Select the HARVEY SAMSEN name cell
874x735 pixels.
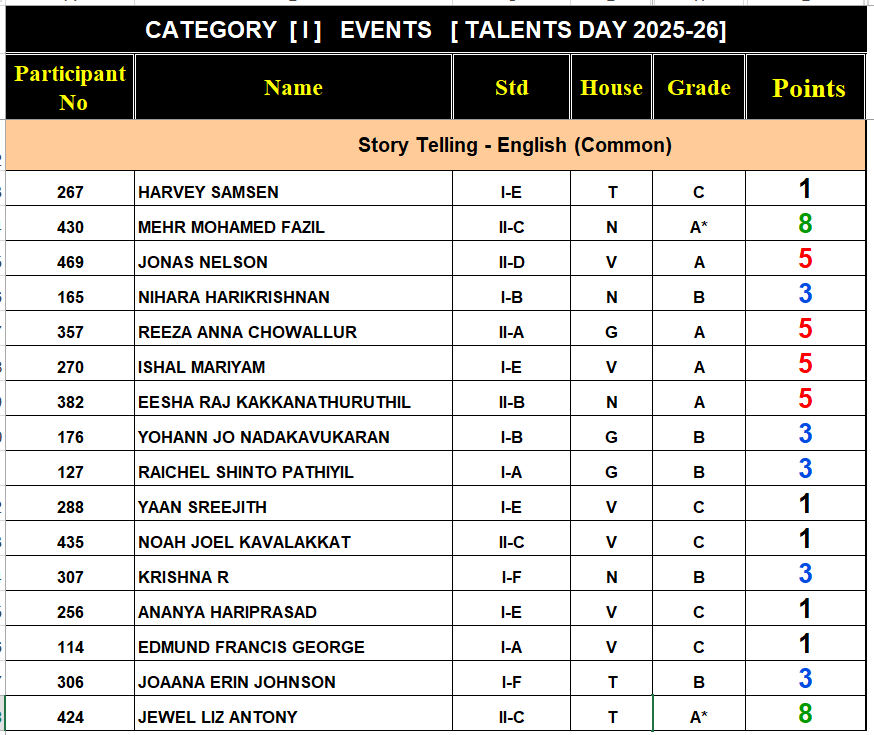[293, 189]
